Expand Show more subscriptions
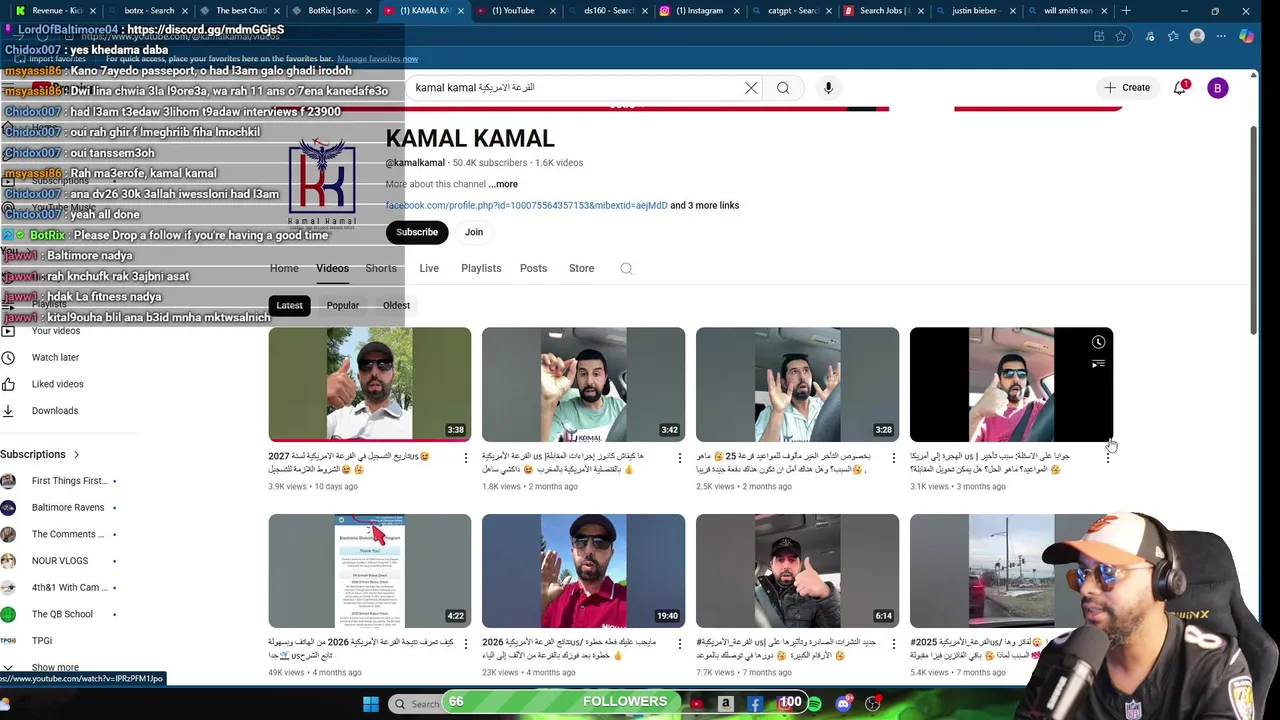 [55, 667]
